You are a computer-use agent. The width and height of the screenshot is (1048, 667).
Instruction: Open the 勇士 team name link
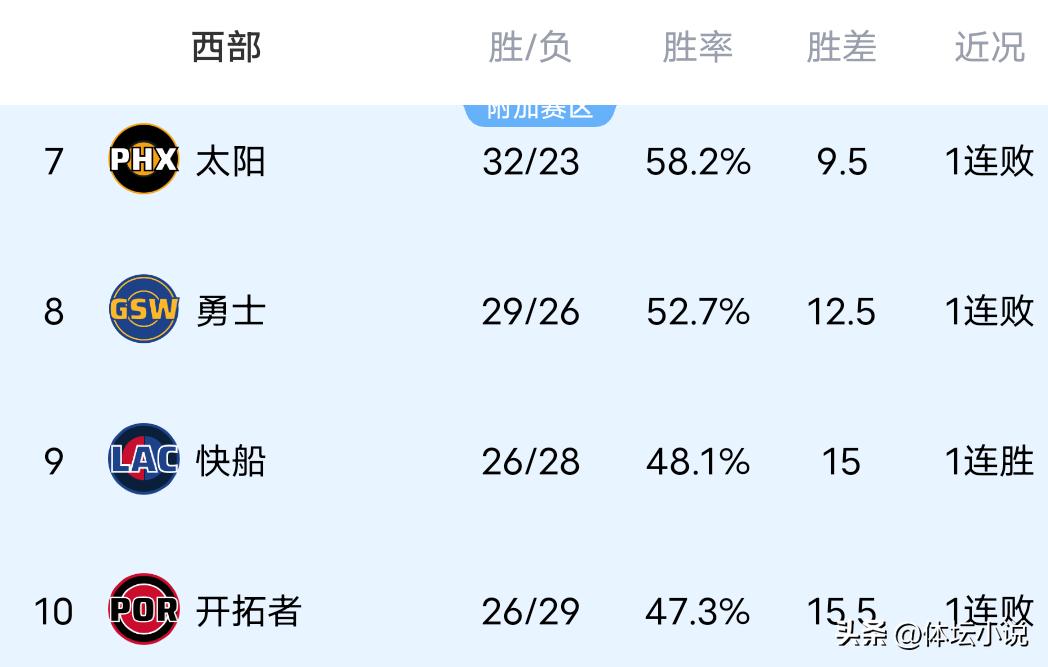click(x=230, y=311)
